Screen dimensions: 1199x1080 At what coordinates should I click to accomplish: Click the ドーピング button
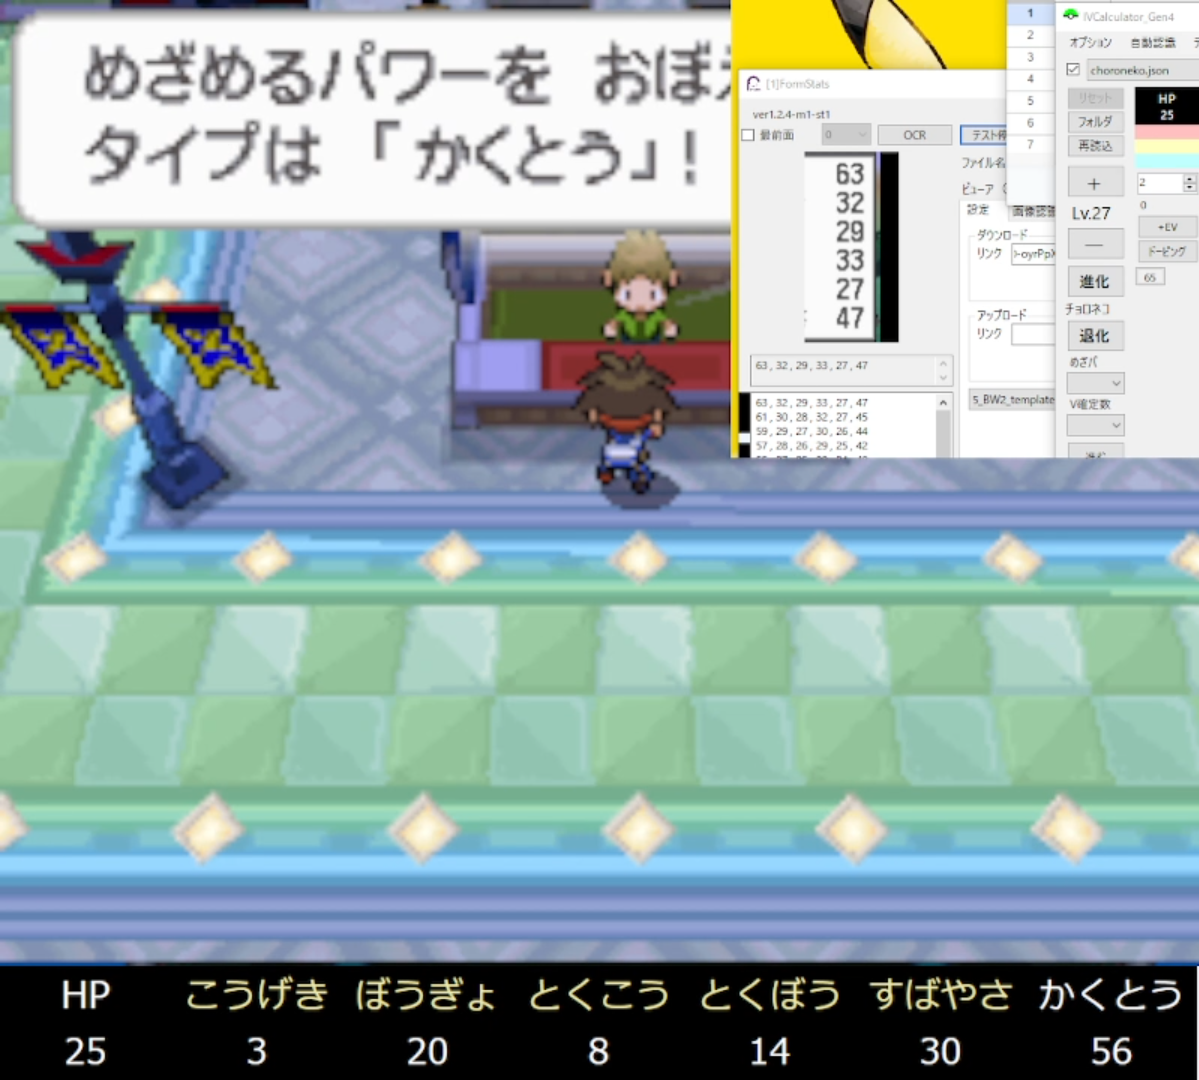[1167, 251]
